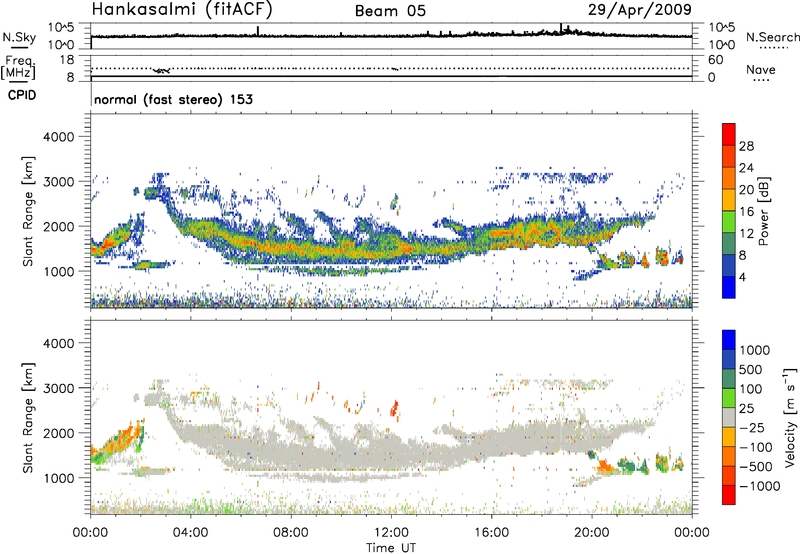This screenshot has width=800, height=554.
Task: Click '3000' on velocity panel range axis
Action: (x=58, y=388)
